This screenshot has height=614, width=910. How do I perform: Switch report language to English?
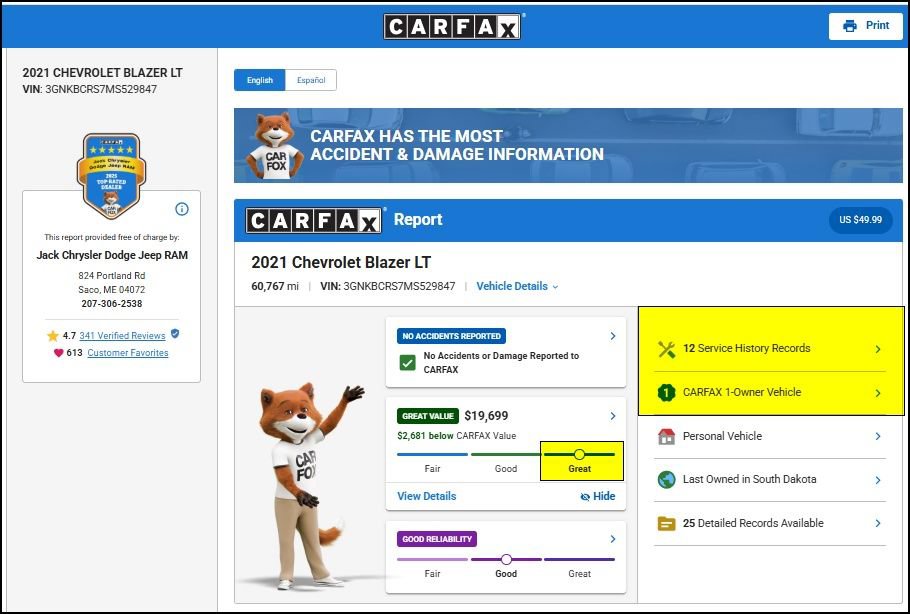[x=259, y=80]
